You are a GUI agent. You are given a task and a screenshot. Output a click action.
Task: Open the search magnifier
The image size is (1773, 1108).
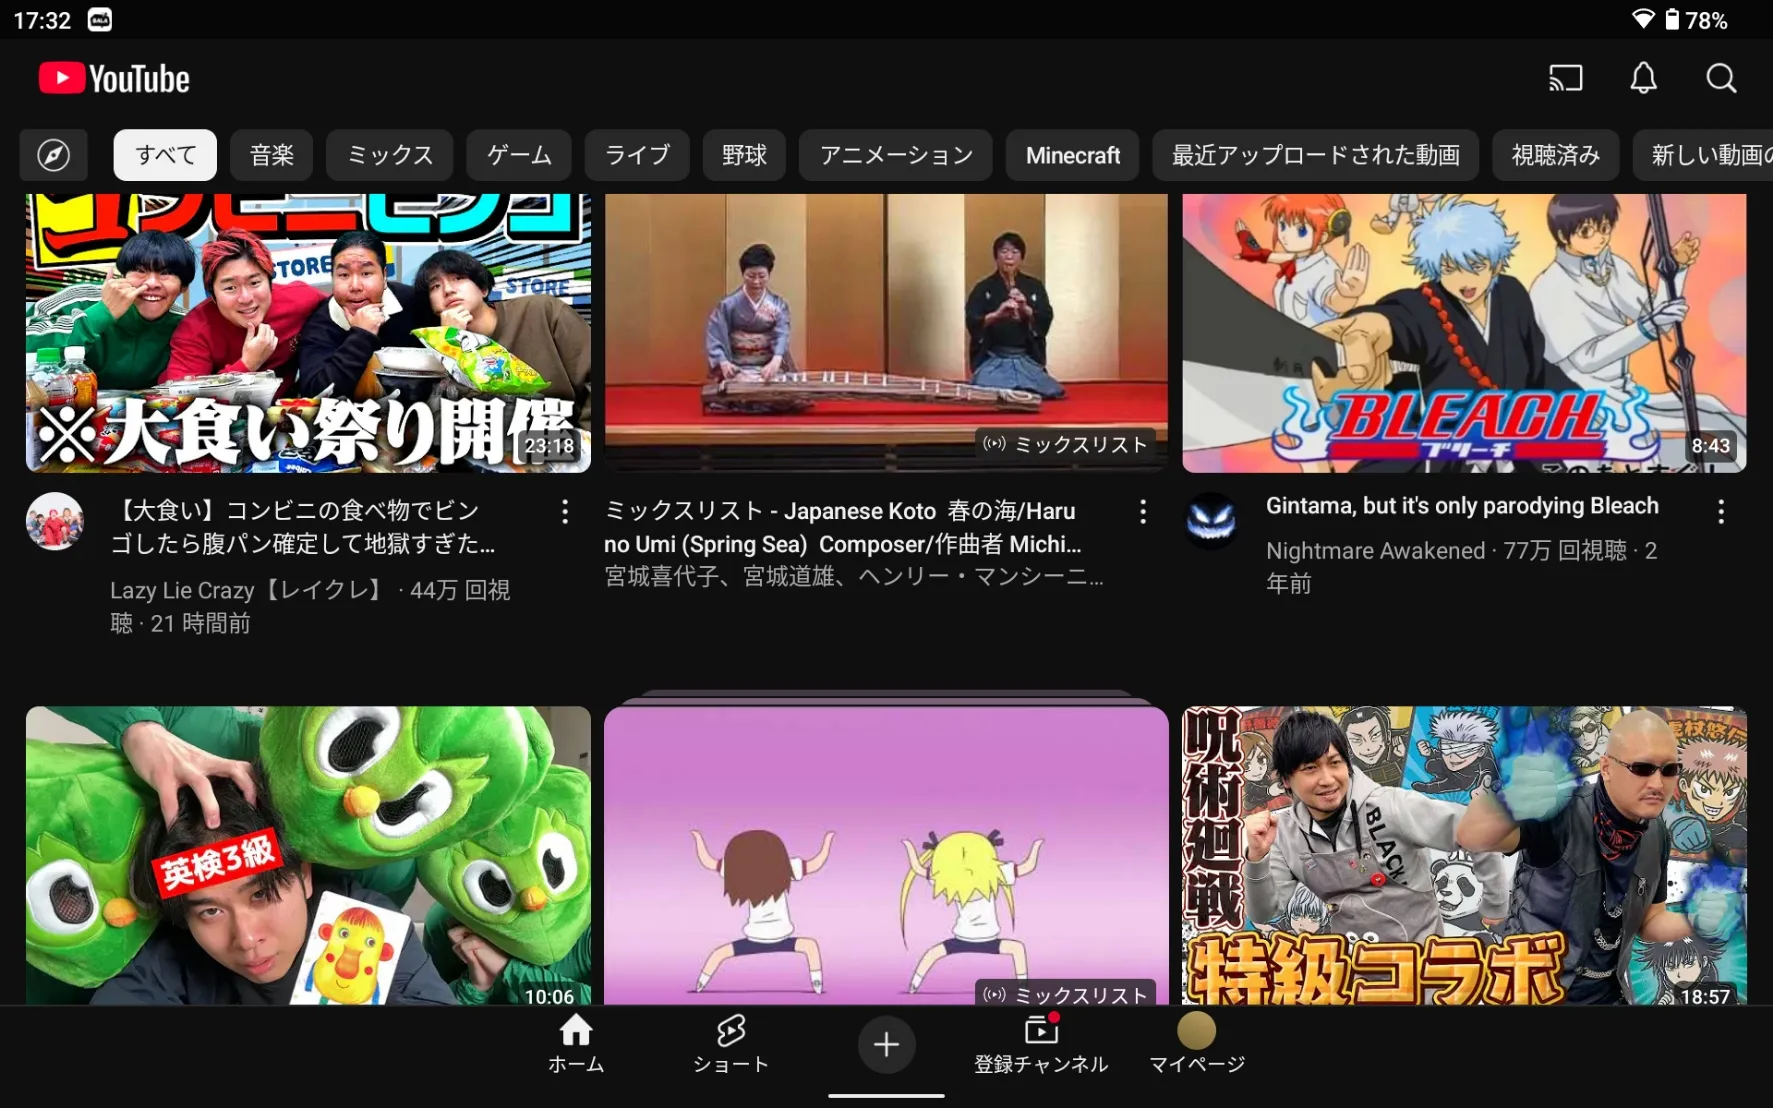tap(1721, 78)
